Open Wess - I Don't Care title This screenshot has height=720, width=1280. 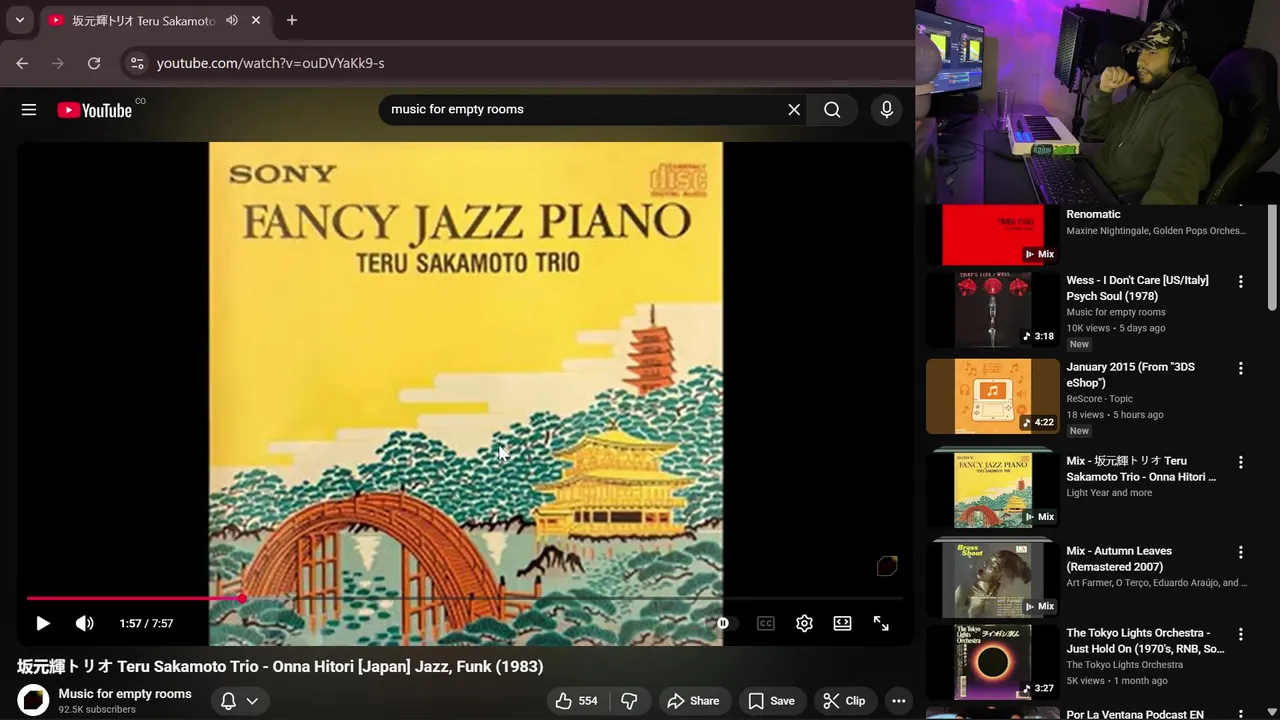(1137, 288)
